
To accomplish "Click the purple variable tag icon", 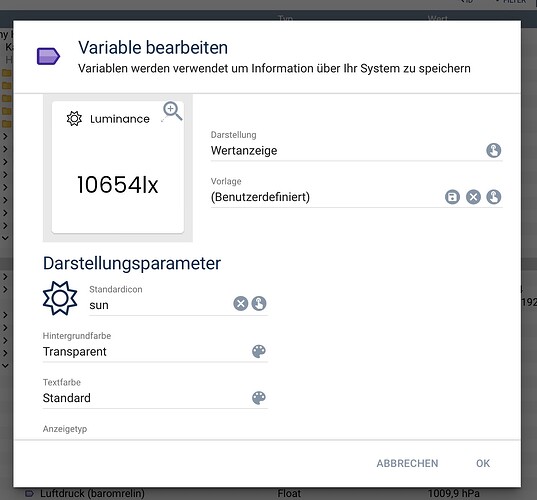I will 48,56.
